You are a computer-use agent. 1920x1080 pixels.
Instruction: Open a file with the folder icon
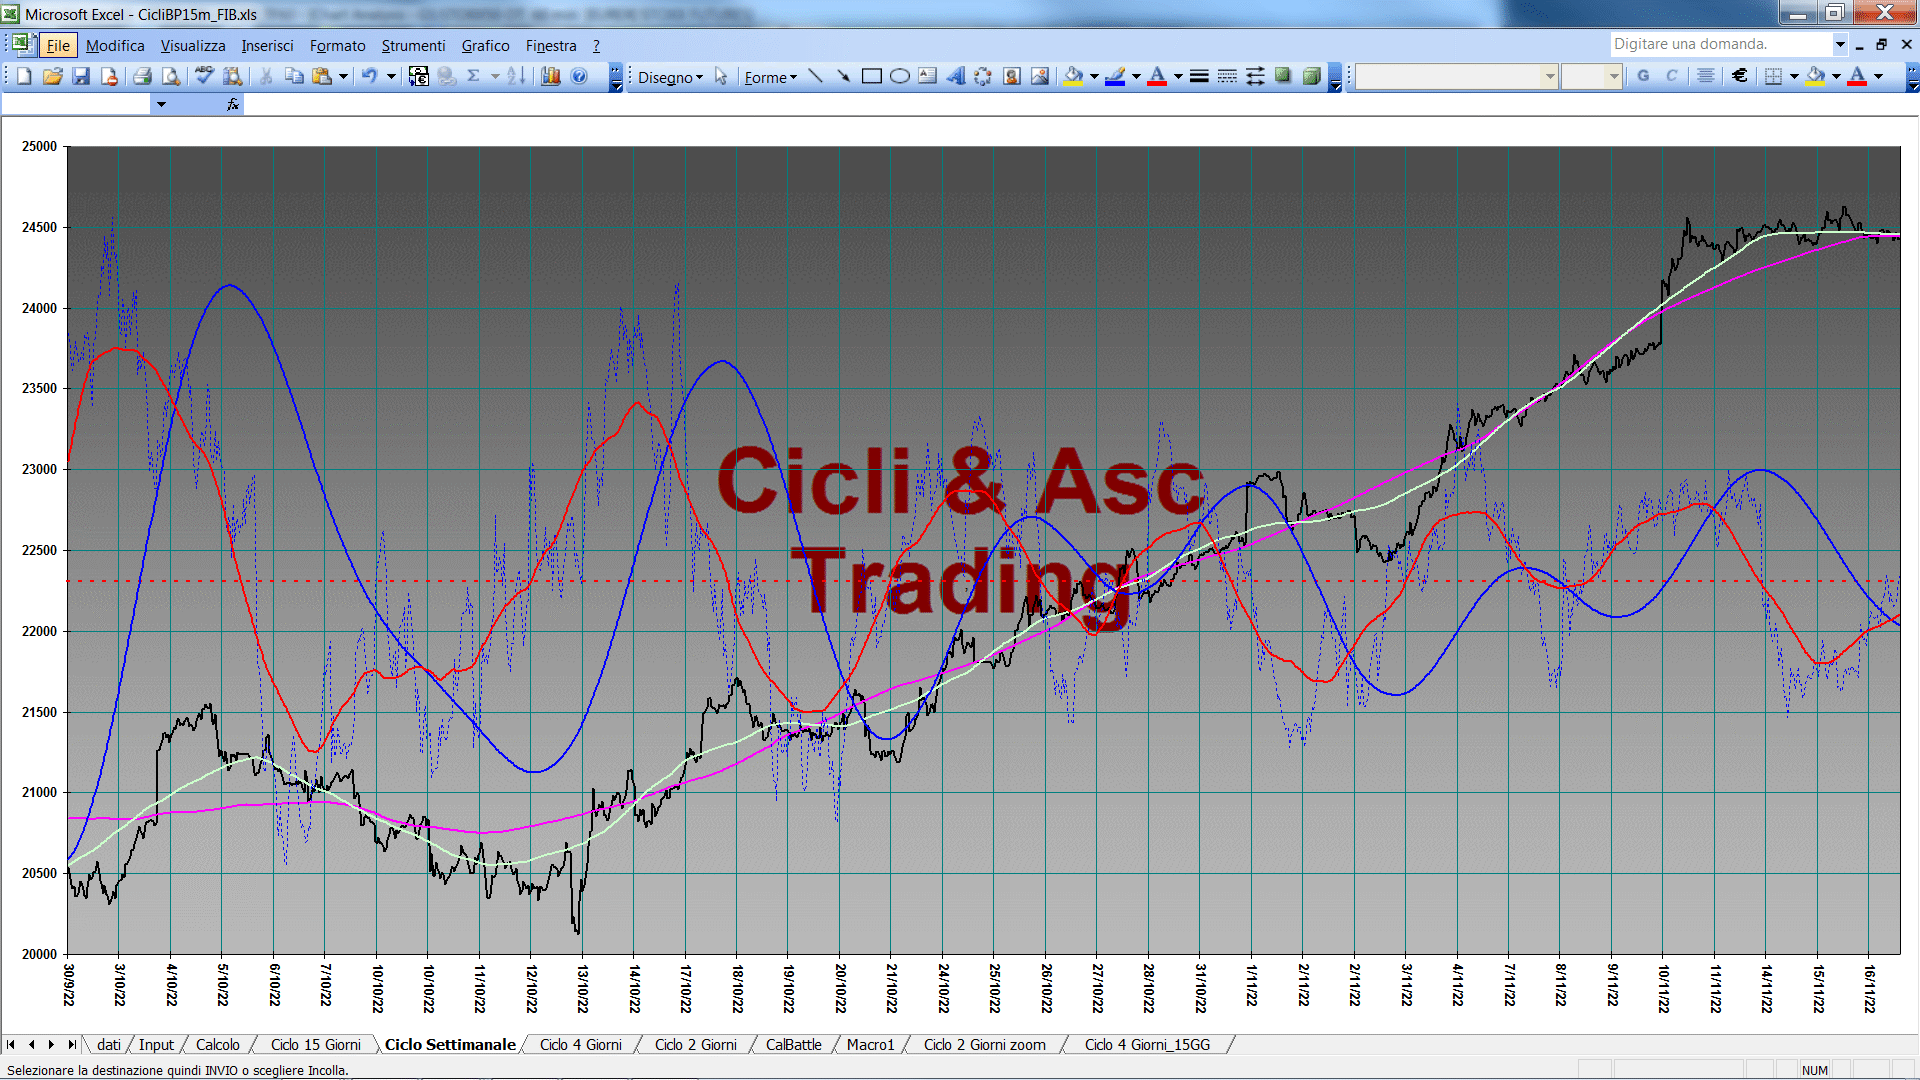[53, 76]
